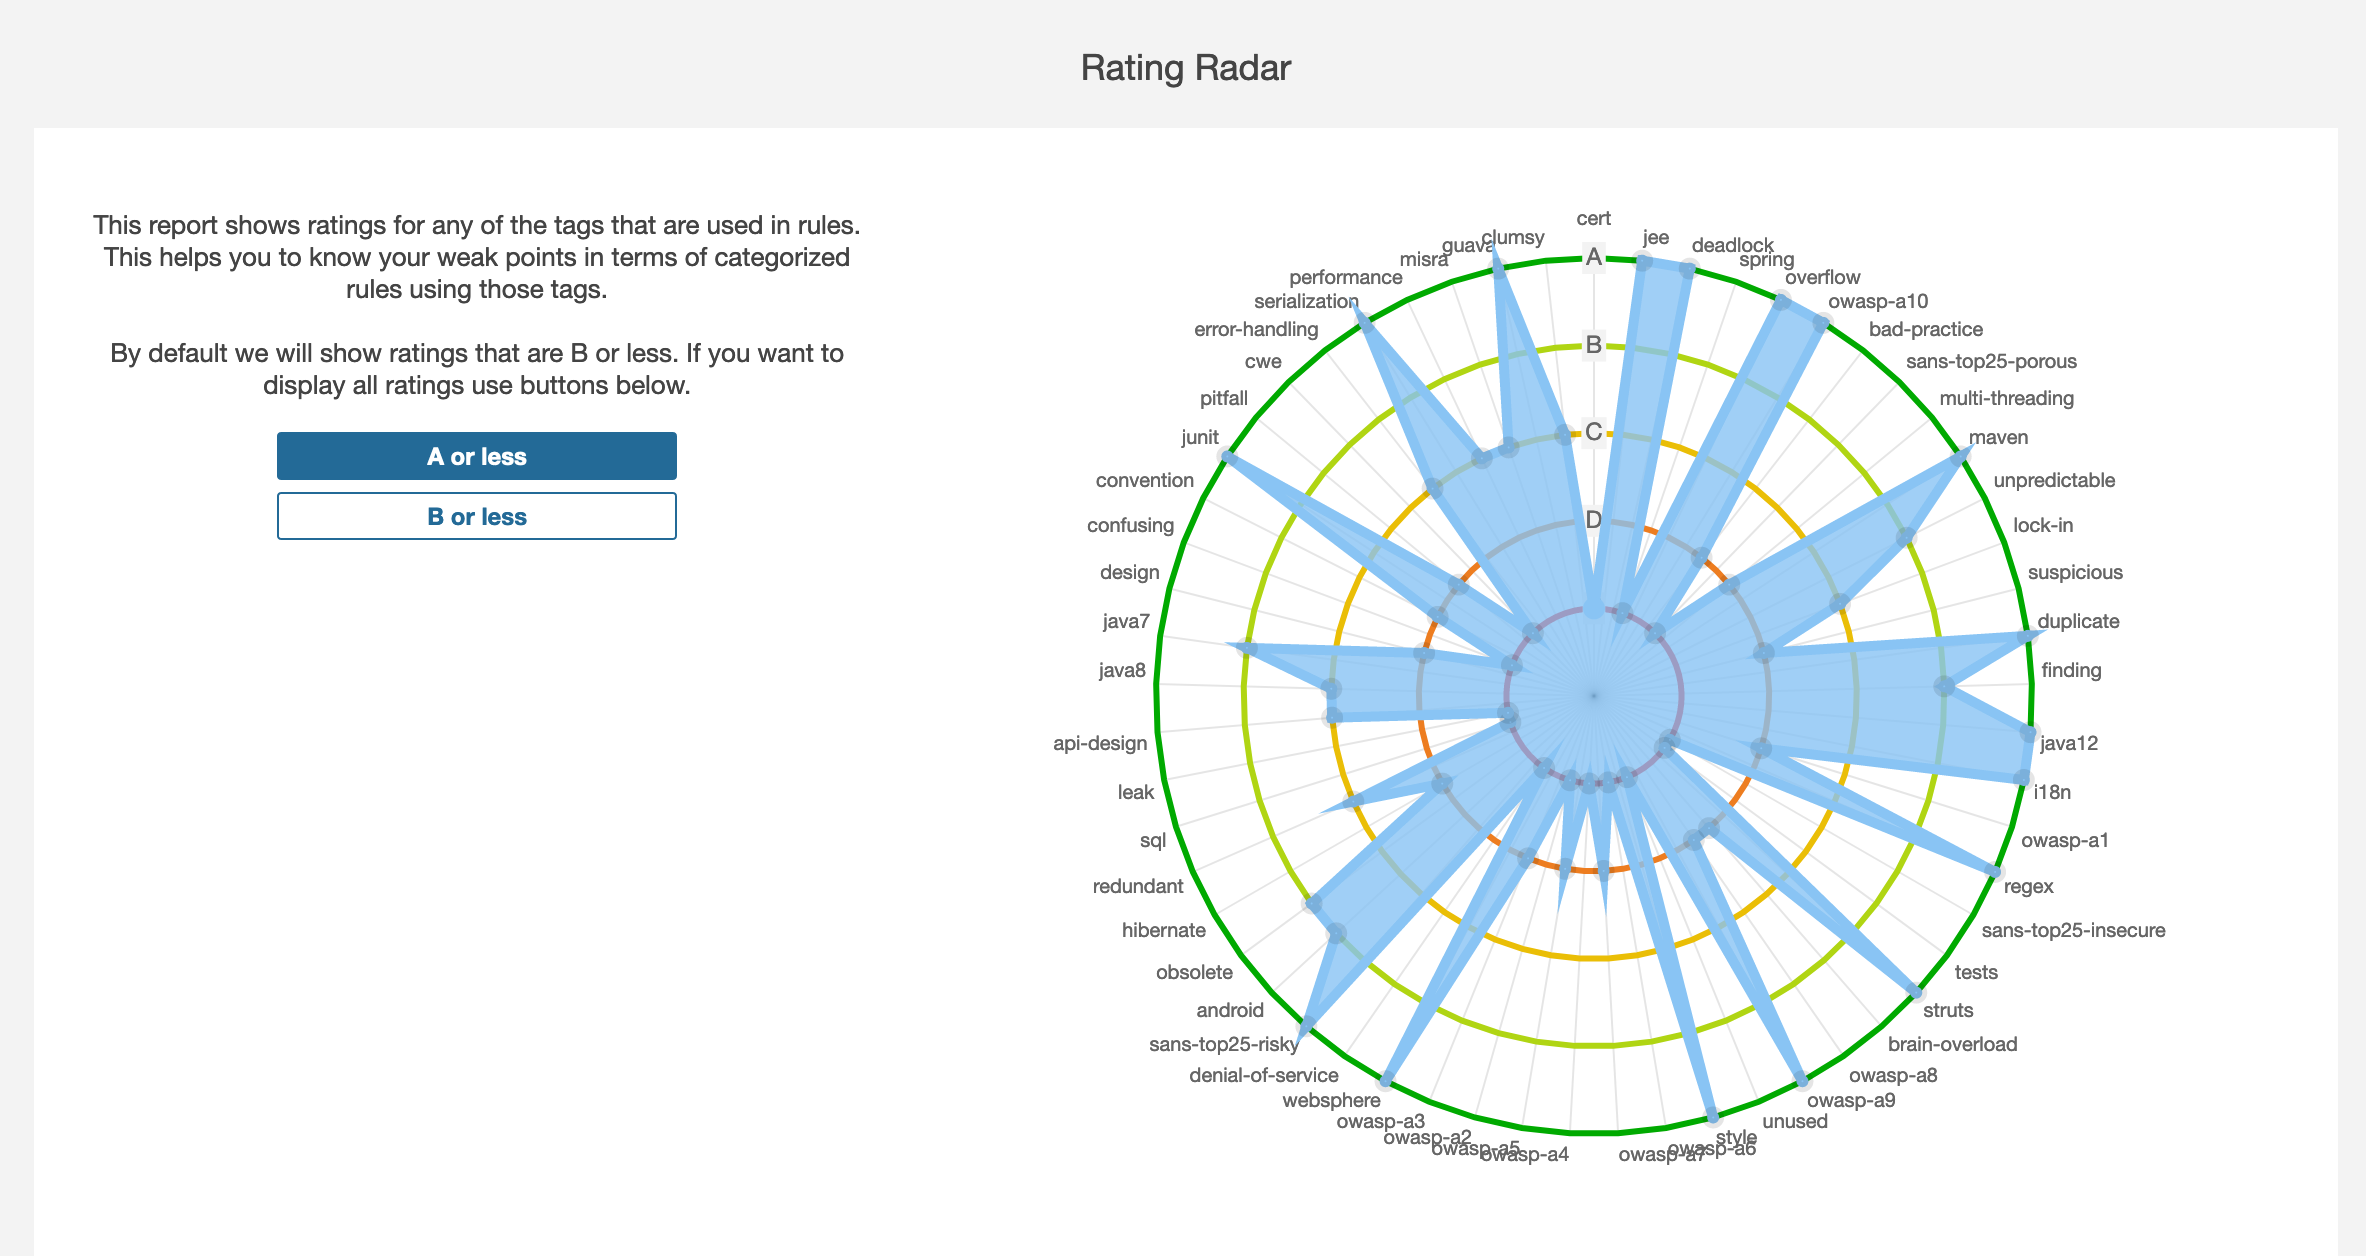Click the 'hibernate' axis label
Image resolution: width=2366 pixels, height=1256 pixels.
click(x=1164, y=930)
